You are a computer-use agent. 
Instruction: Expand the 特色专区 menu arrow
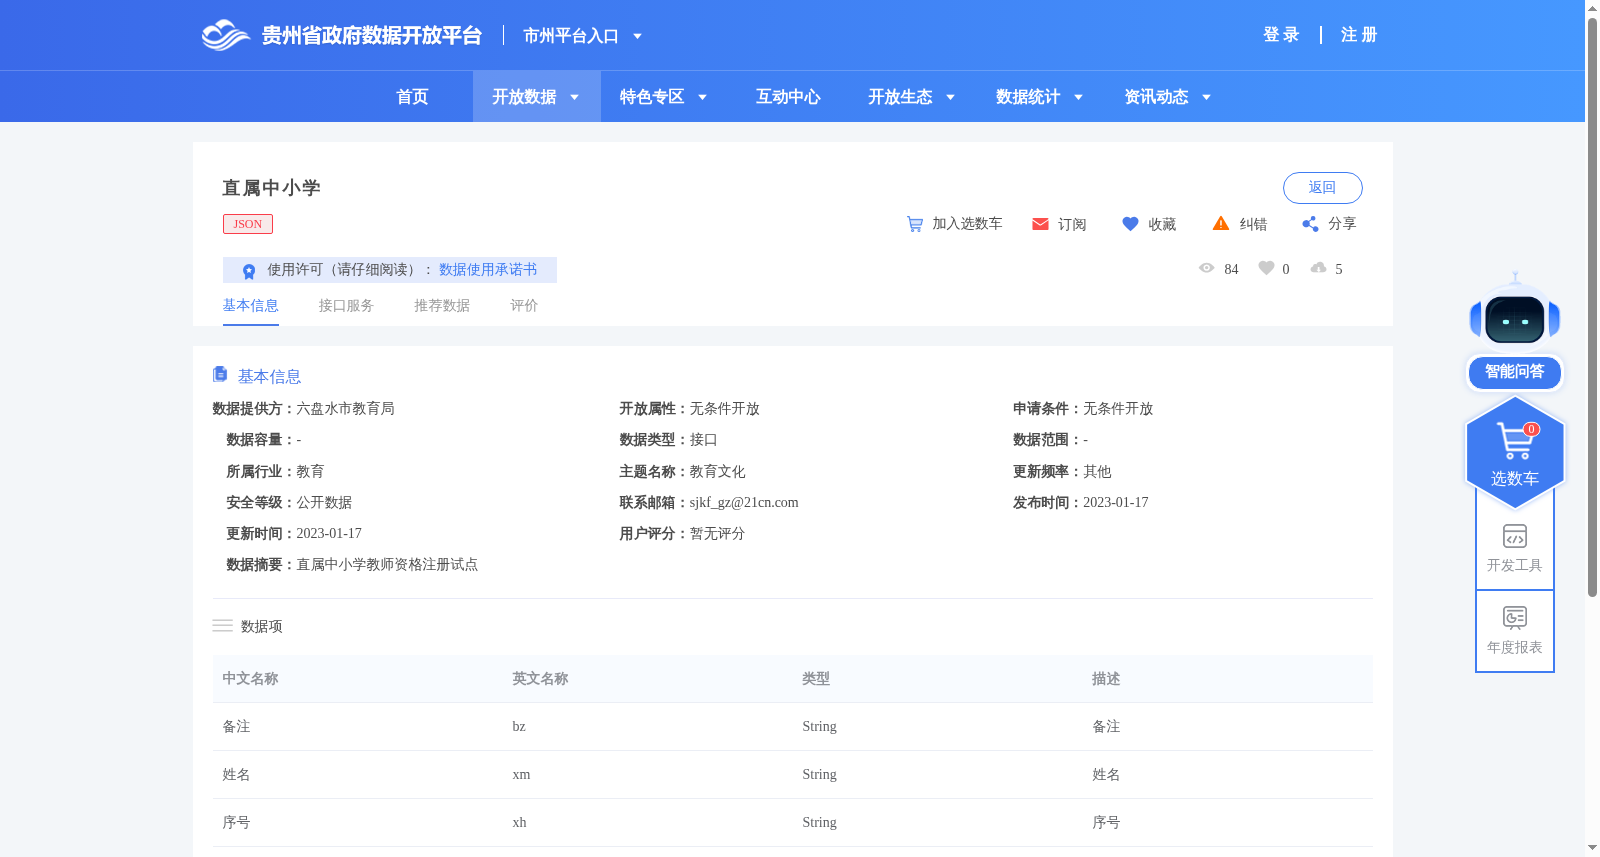pos(702,97)
